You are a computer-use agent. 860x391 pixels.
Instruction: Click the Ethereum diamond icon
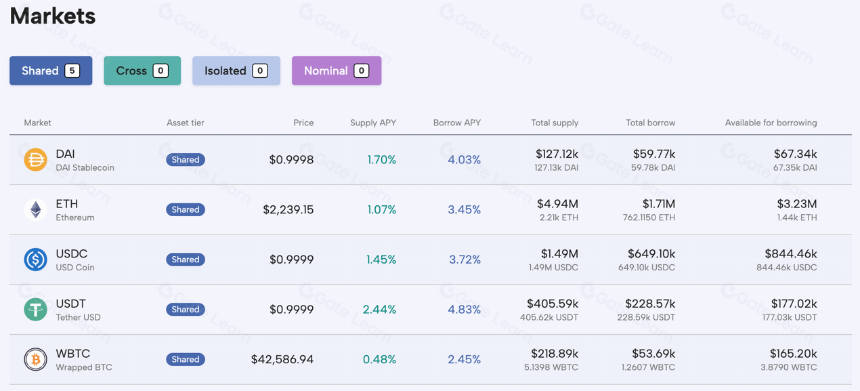pyautogui.click(x=35, y=209)
